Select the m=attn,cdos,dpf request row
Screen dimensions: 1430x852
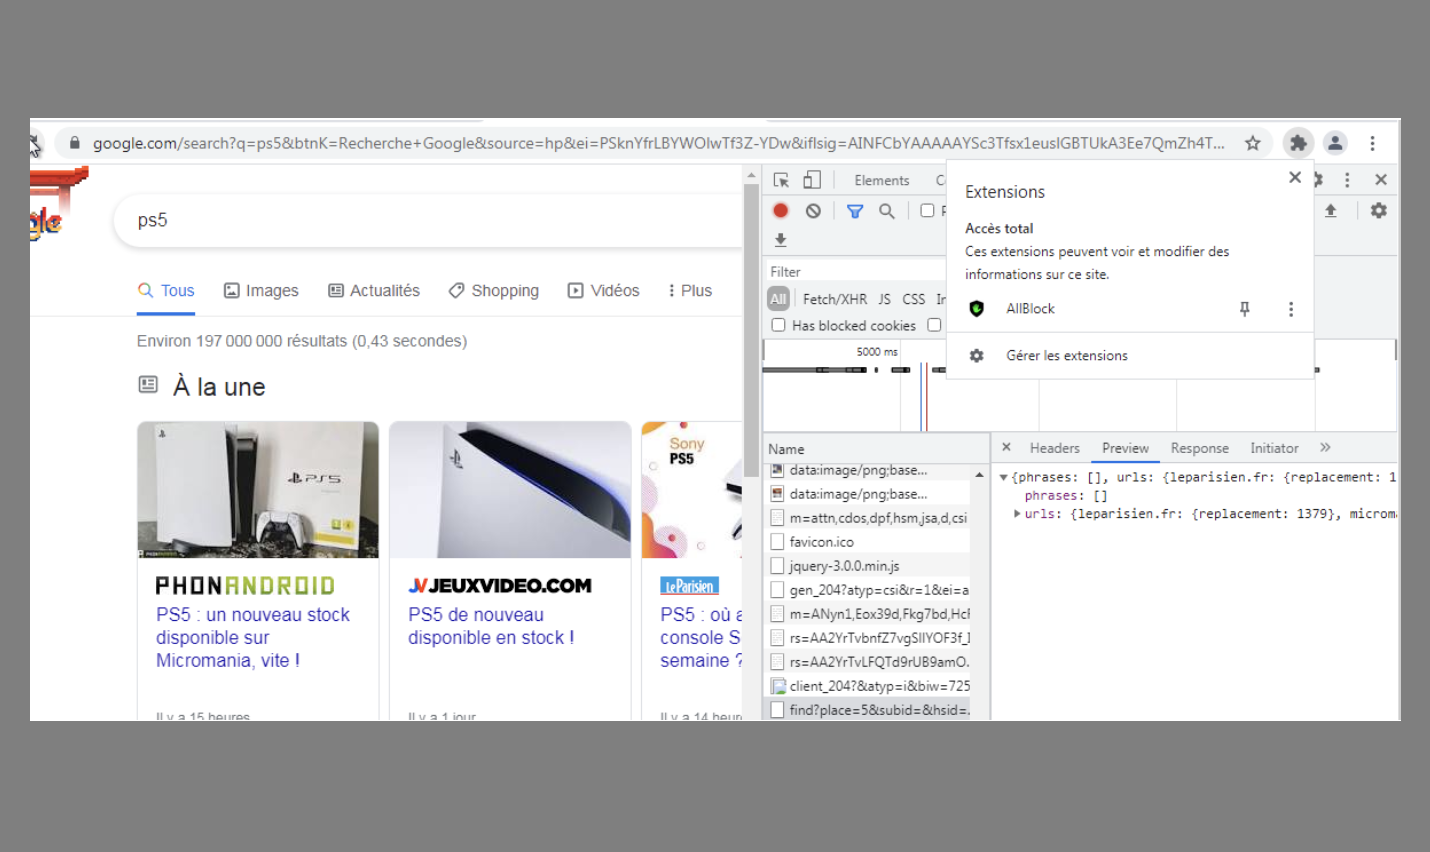point(867,518)
